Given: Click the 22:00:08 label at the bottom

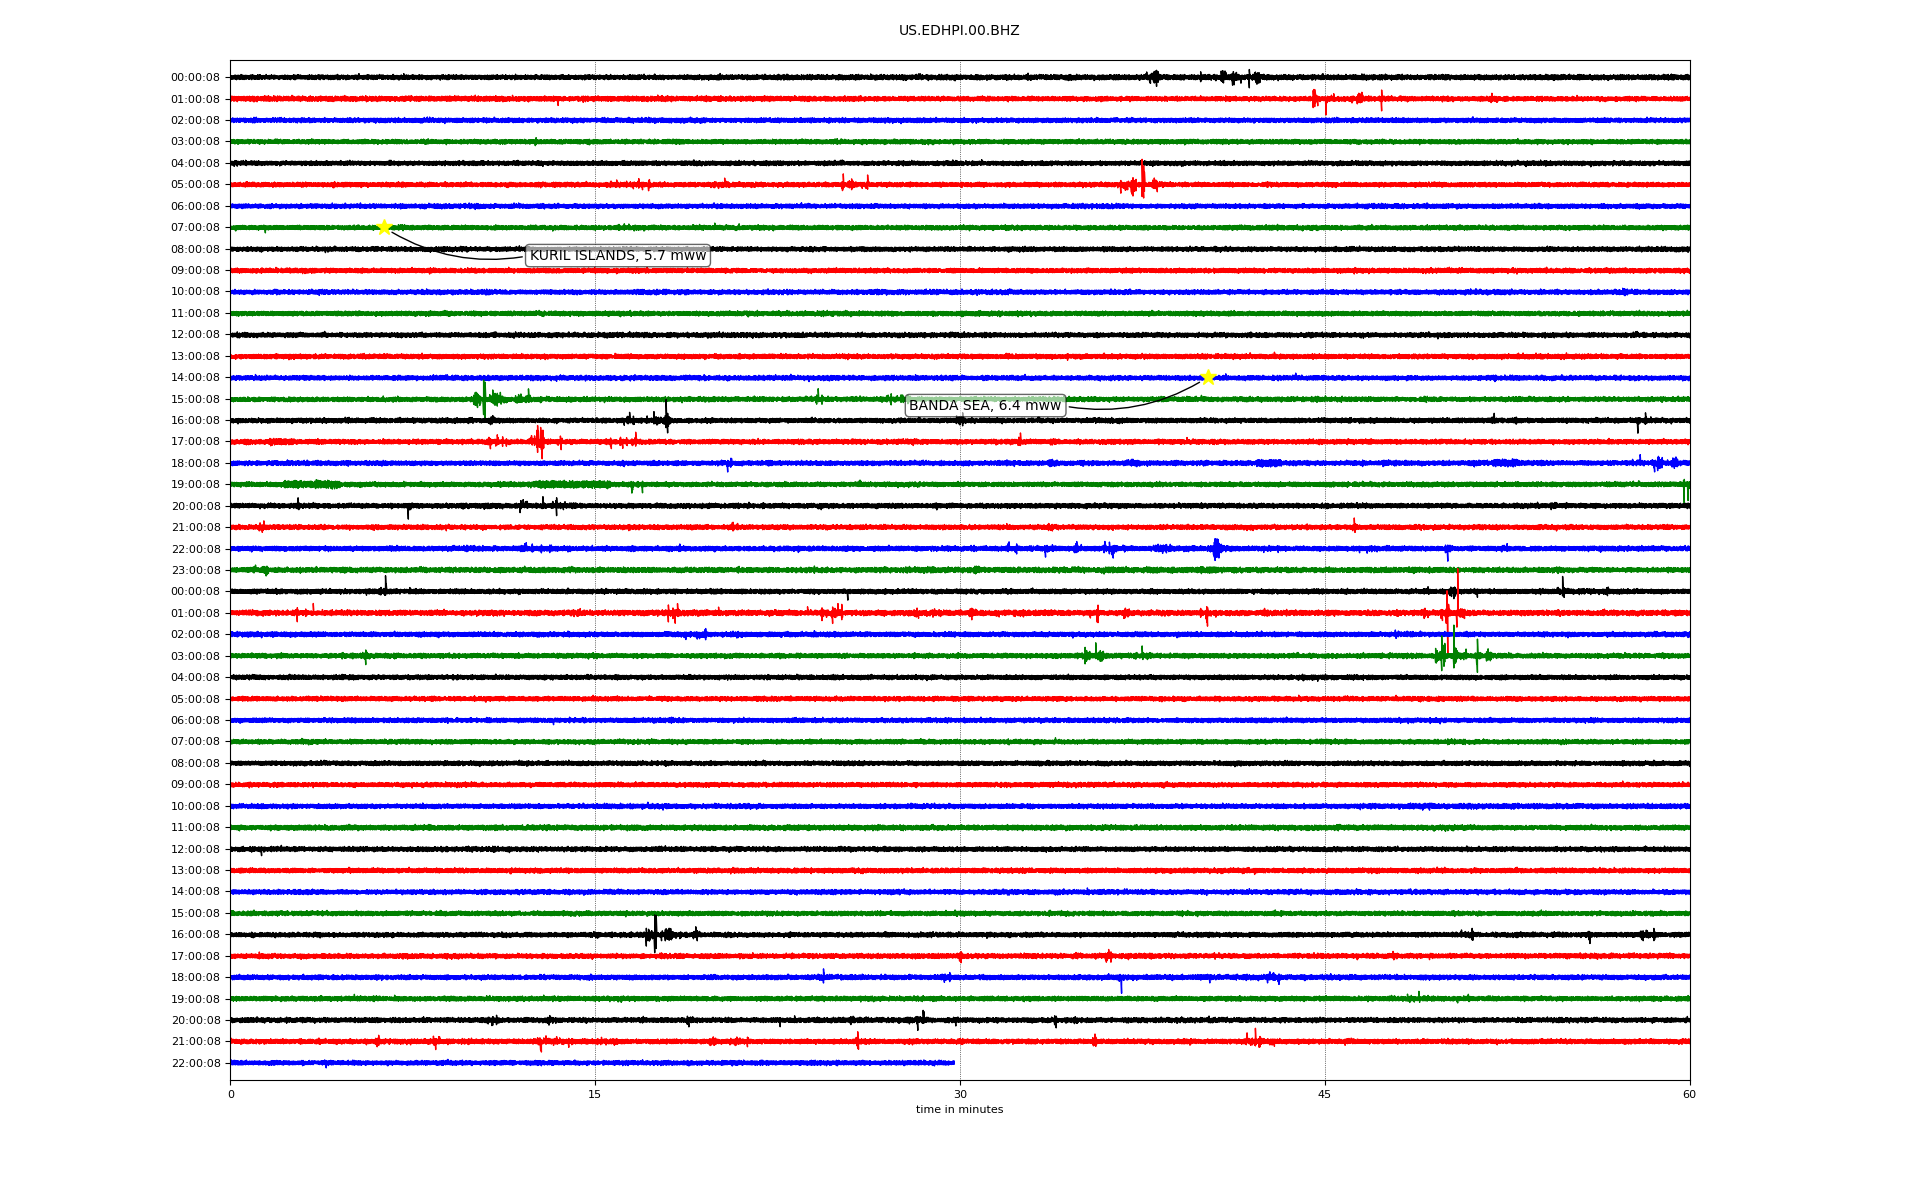Looking at the screenshot, I should coord(195,1063).
